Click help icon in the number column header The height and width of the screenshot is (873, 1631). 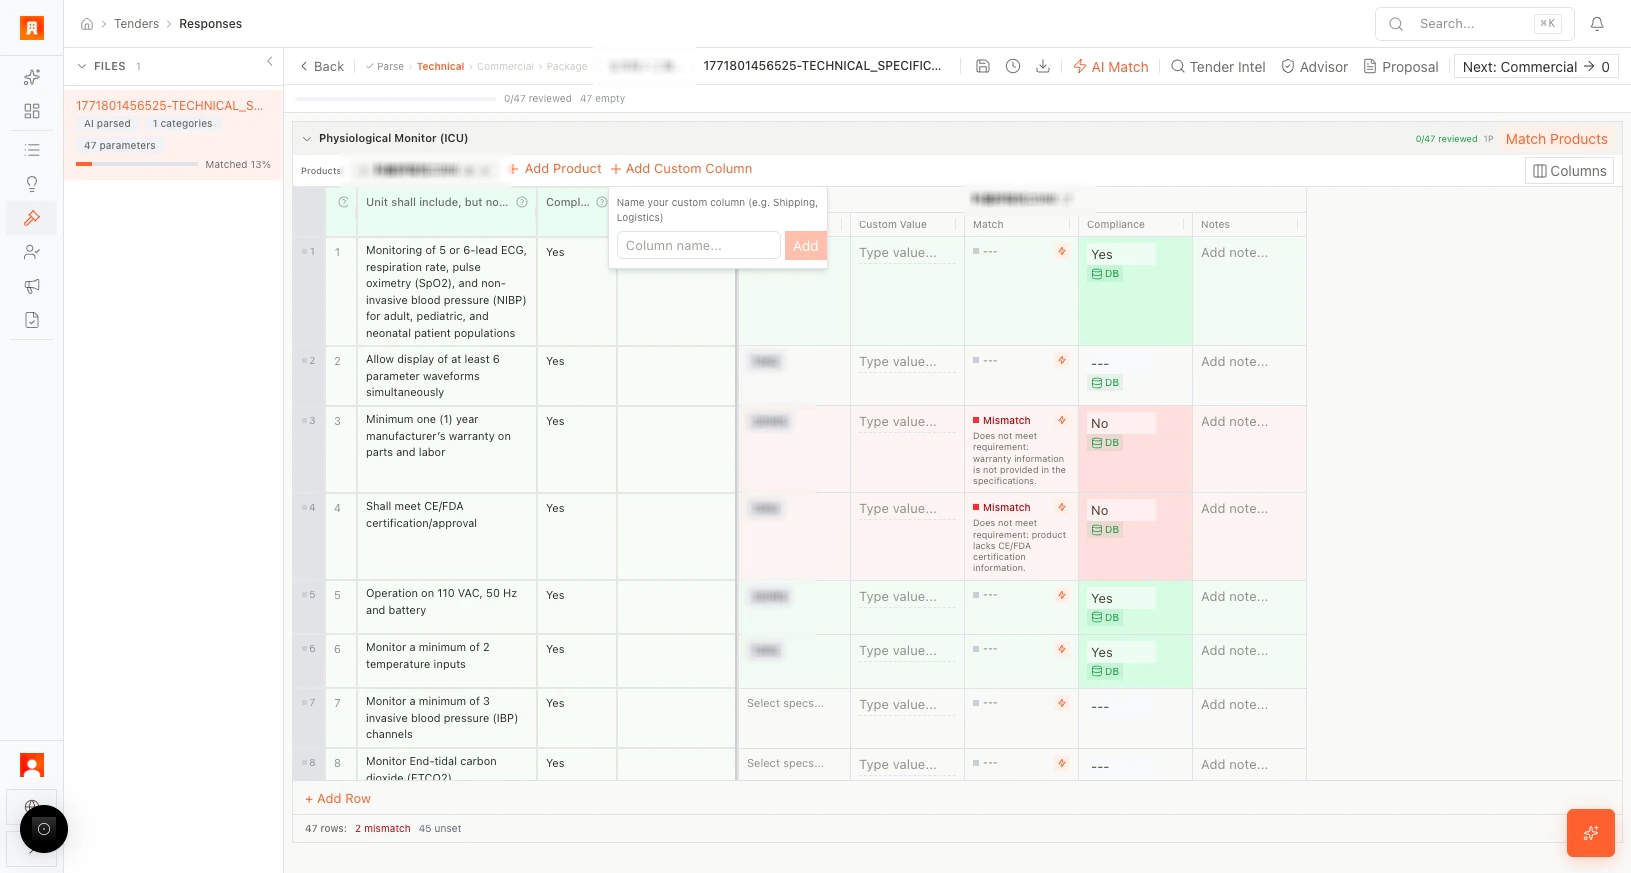tap(343, 202)
